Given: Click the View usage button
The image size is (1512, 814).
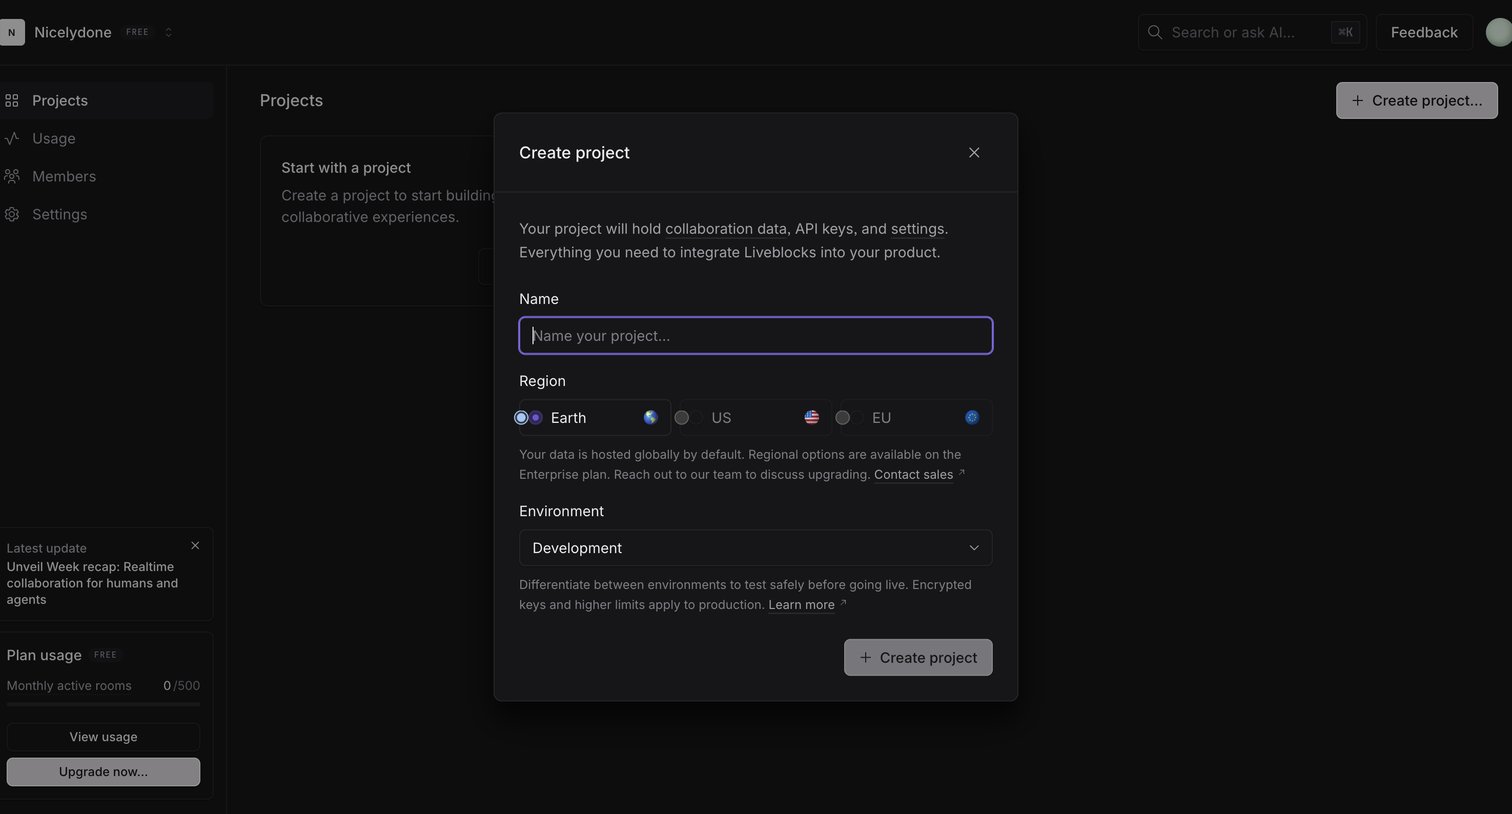Looking at the screenshot, I should [x=103, y=737].
